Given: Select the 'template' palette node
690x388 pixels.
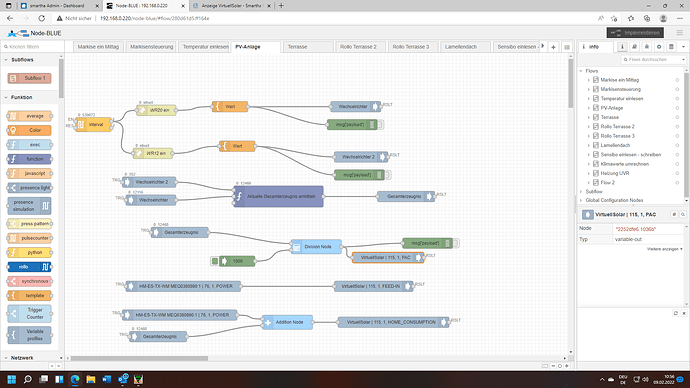Looking at the screenshot, I should tap(29, 296).
